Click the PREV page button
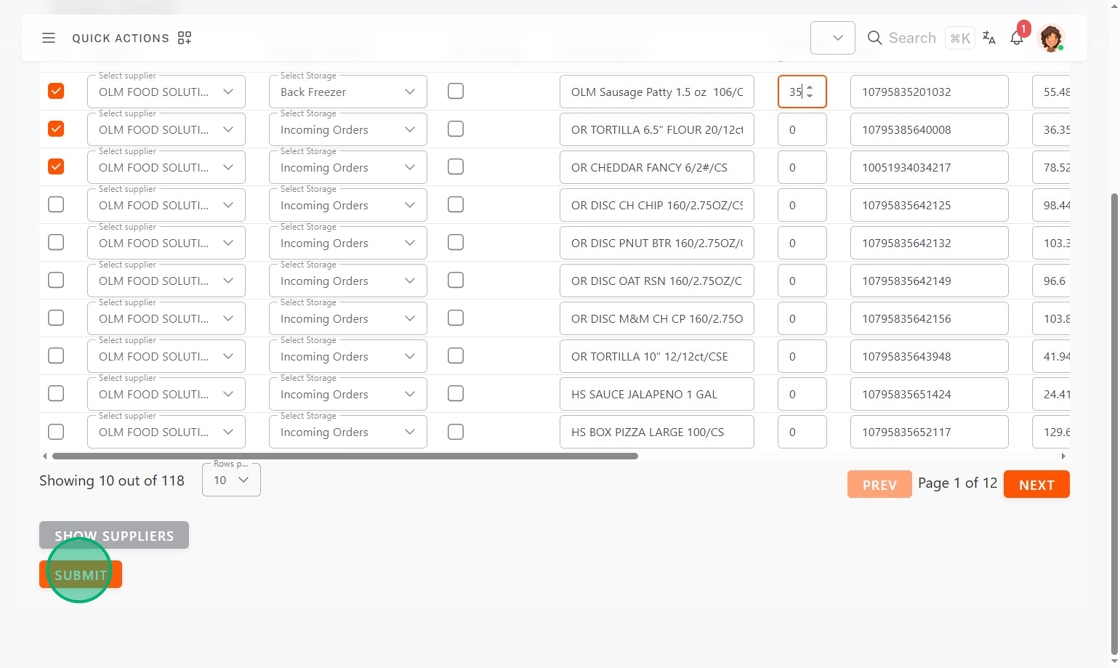This screenshot has height=668, width=1120. tap(879, 484)
